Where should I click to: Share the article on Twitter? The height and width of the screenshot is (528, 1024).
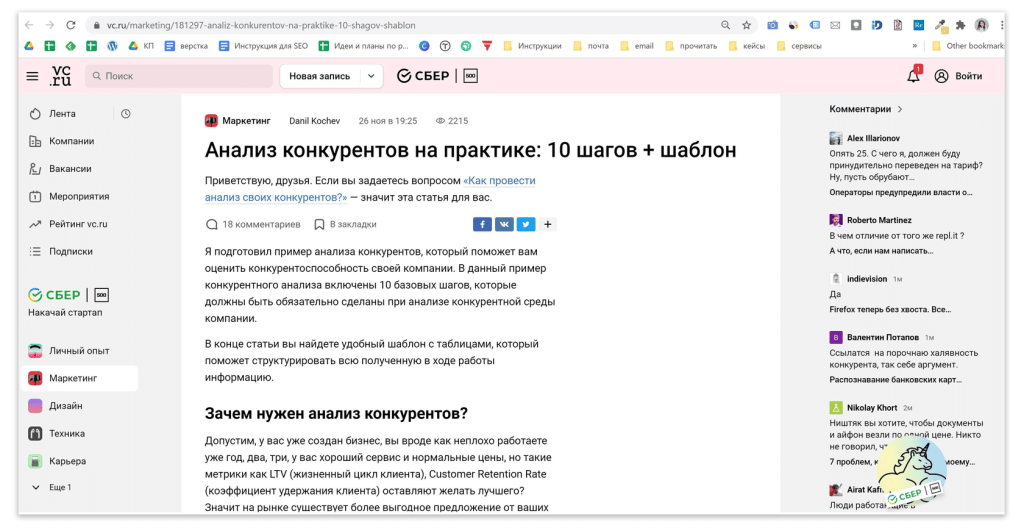coord(526,224)
